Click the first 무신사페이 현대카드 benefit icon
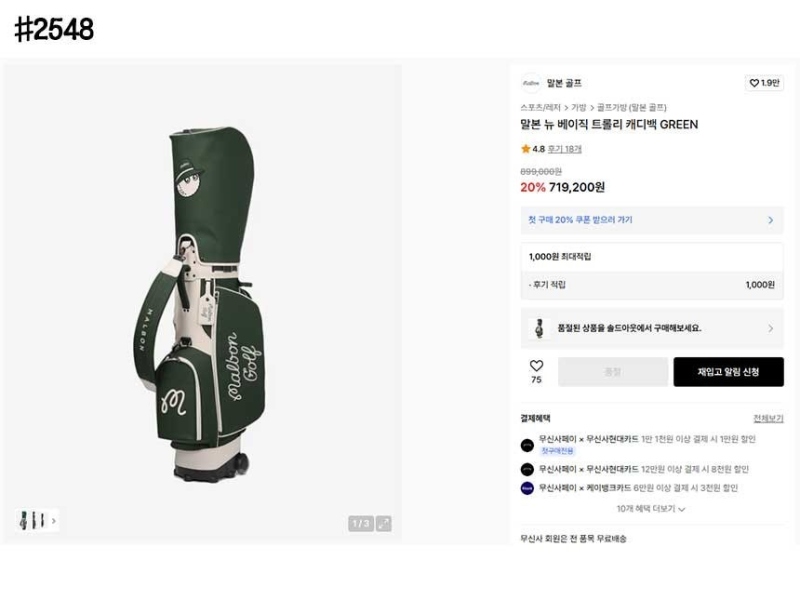The height and width of the screenshot is (600, 800). click(x=527, y=445)
